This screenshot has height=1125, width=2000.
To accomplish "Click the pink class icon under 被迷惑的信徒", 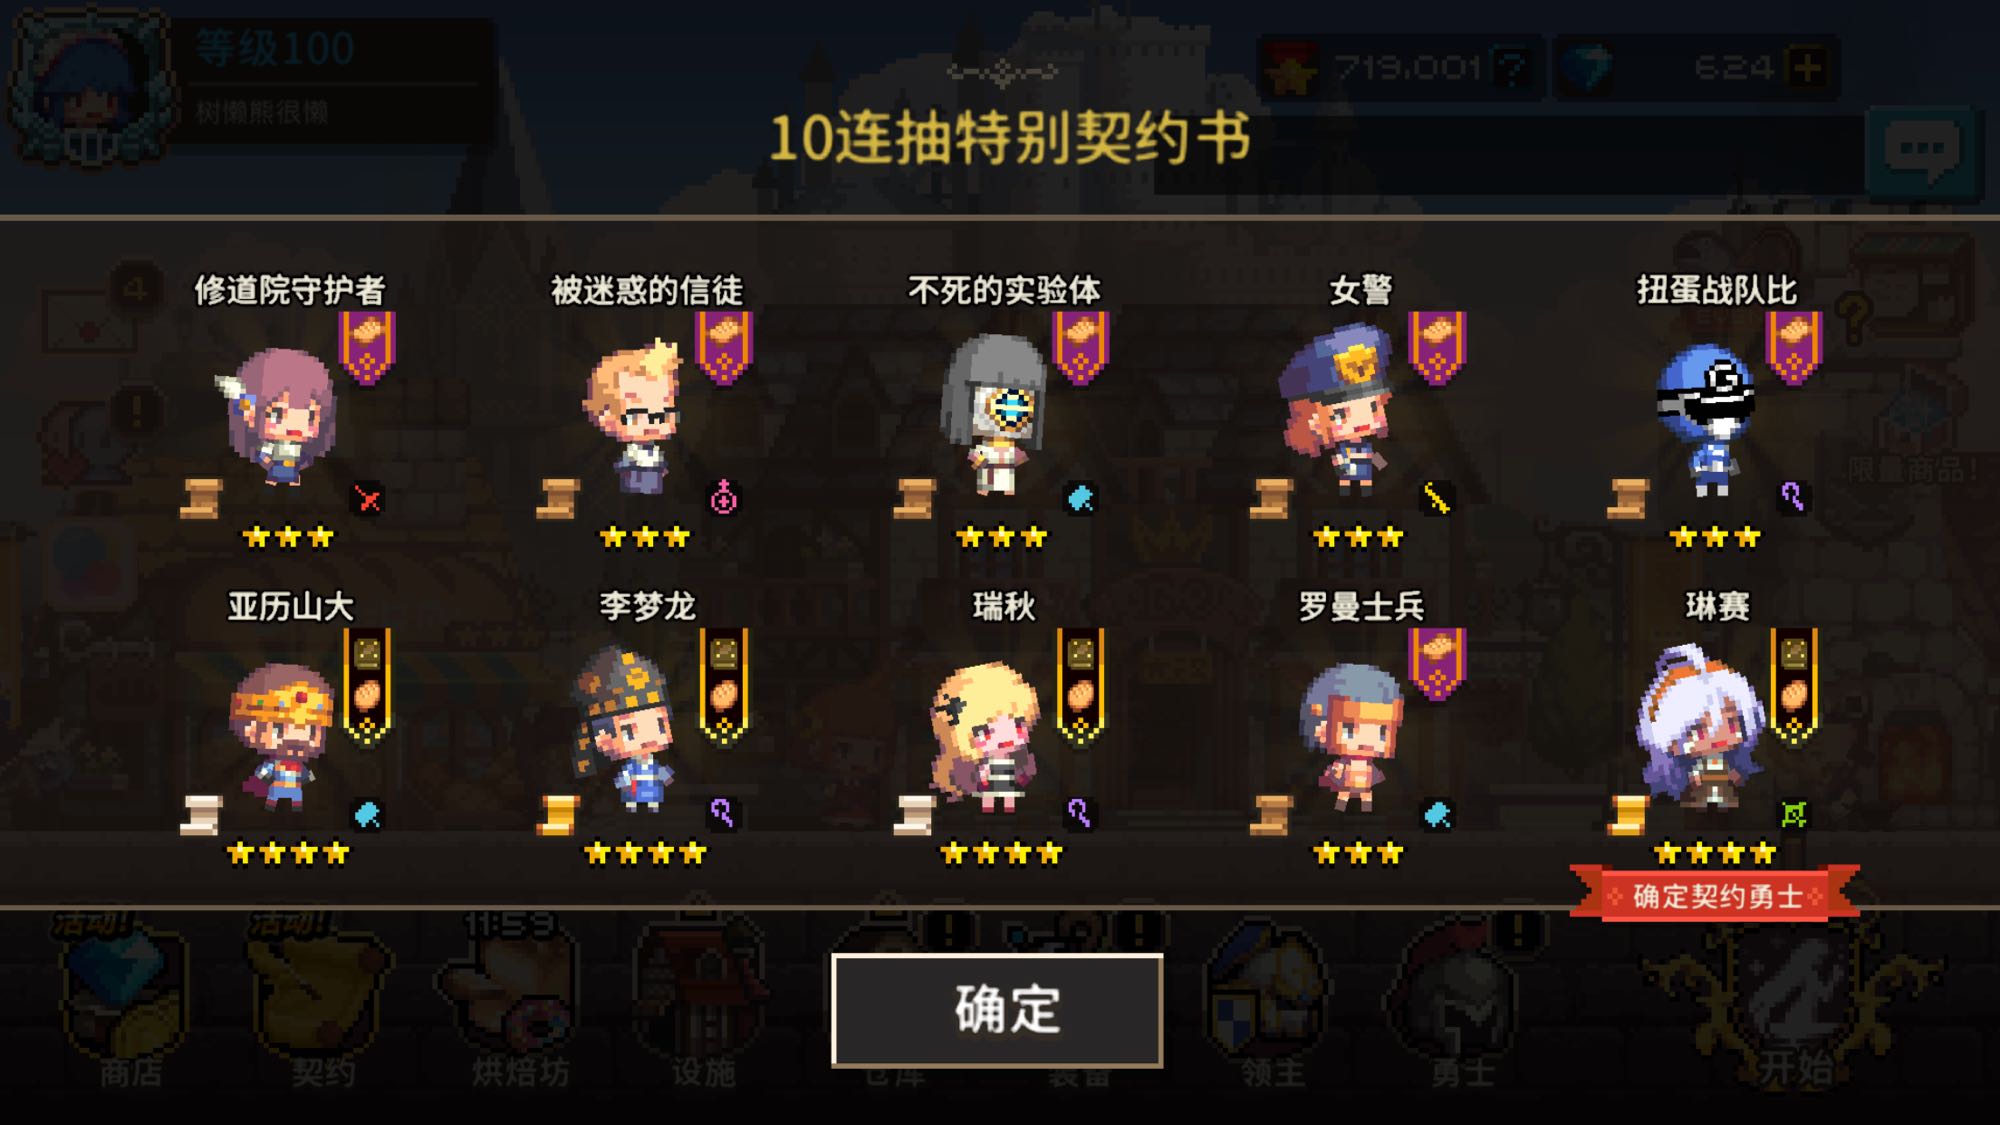I will tap(724, 497).
